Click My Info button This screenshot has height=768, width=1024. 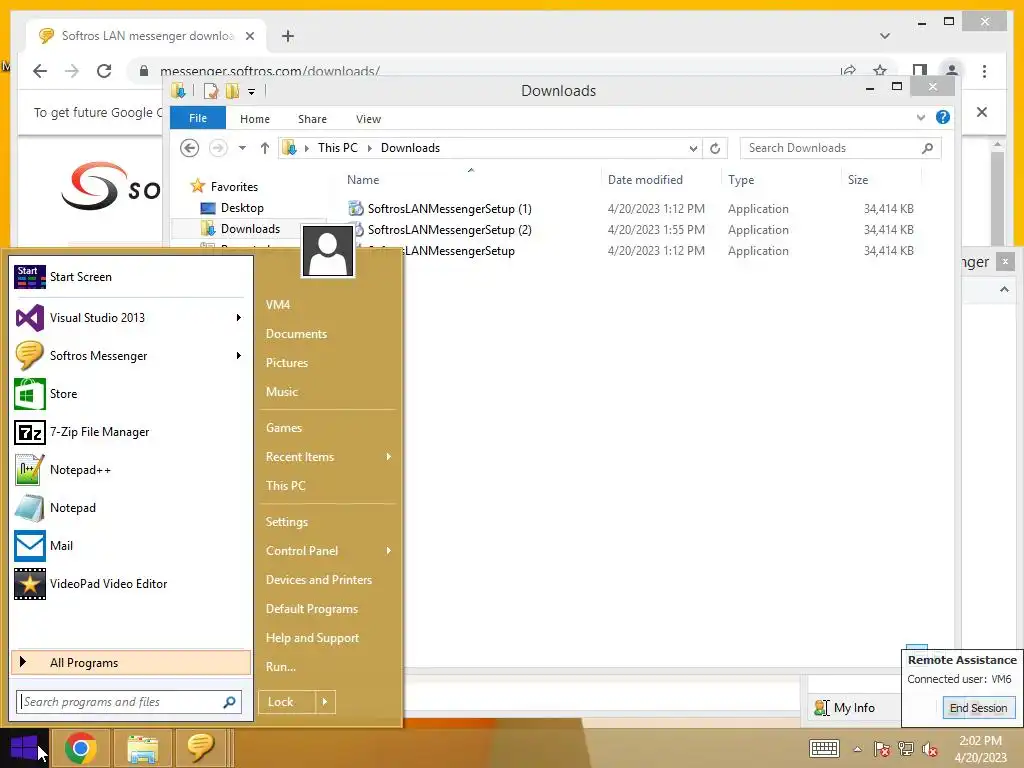point(845,708)
